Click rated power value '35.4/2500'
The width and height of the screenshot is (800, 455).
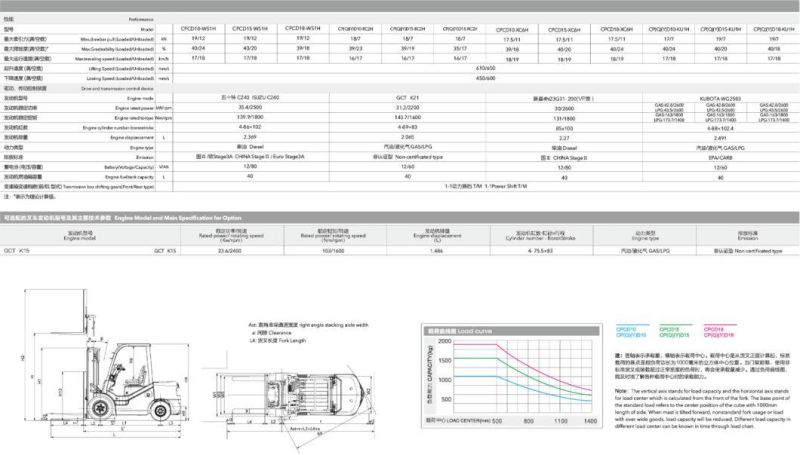point(250,108)
